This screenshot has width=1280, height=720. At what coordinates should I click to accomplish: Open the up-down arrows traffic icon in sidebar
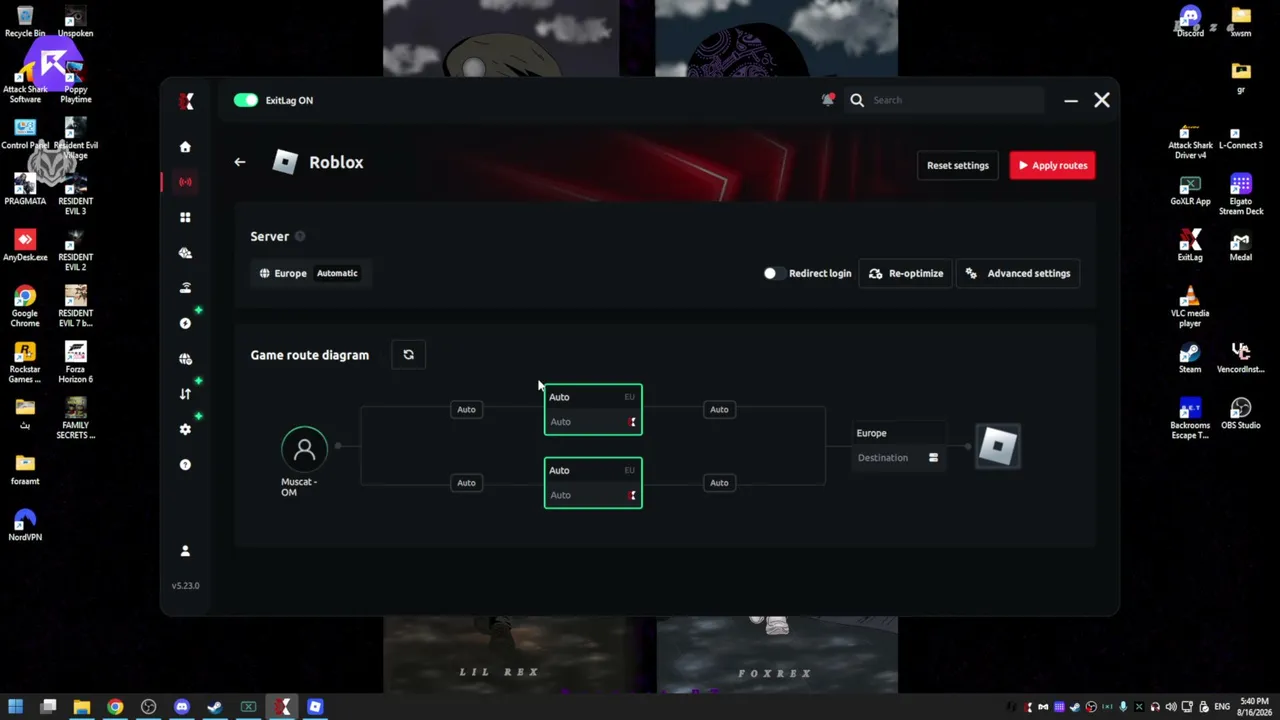185,394
